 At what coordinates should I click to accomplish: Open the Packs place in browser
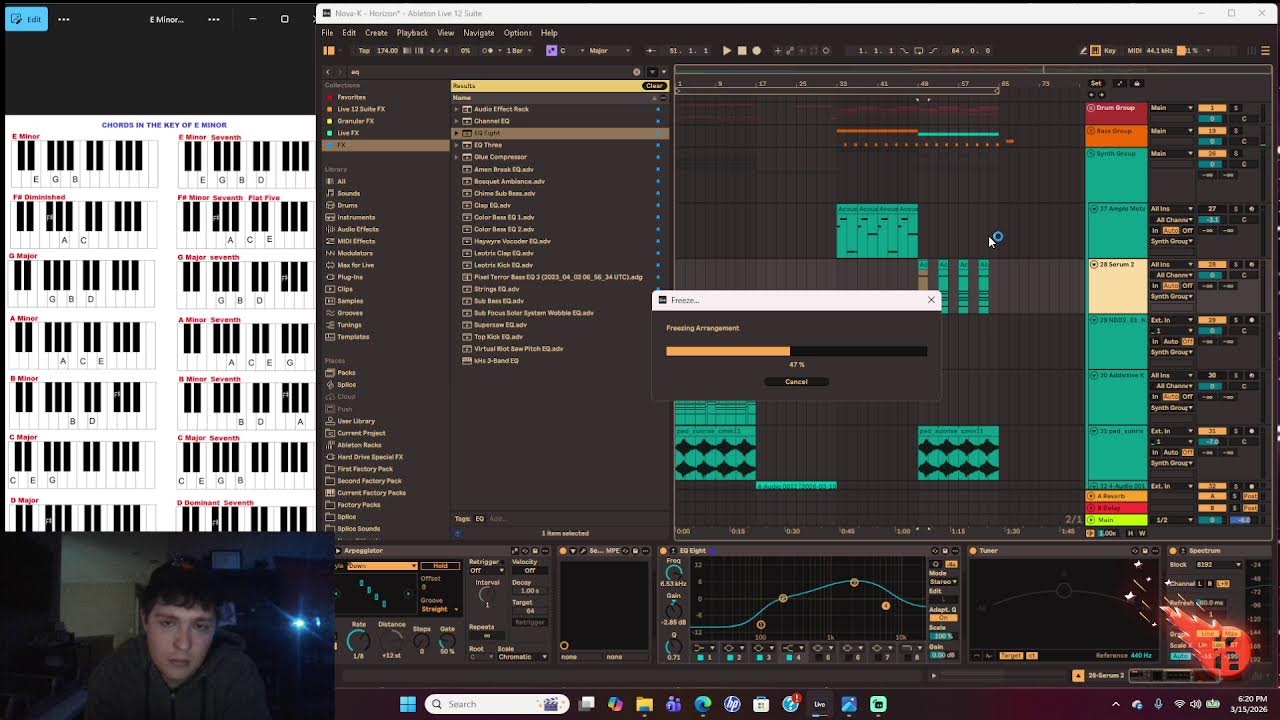tap(346, 373)
